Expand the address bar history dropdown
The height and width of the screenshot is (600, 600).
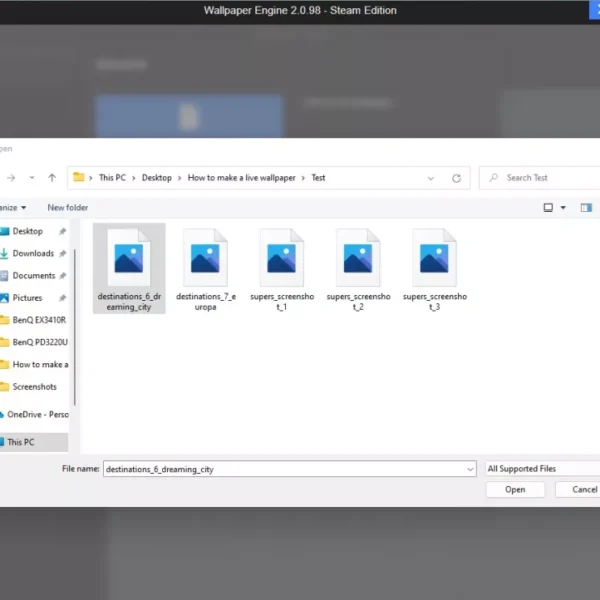[431, 178]
